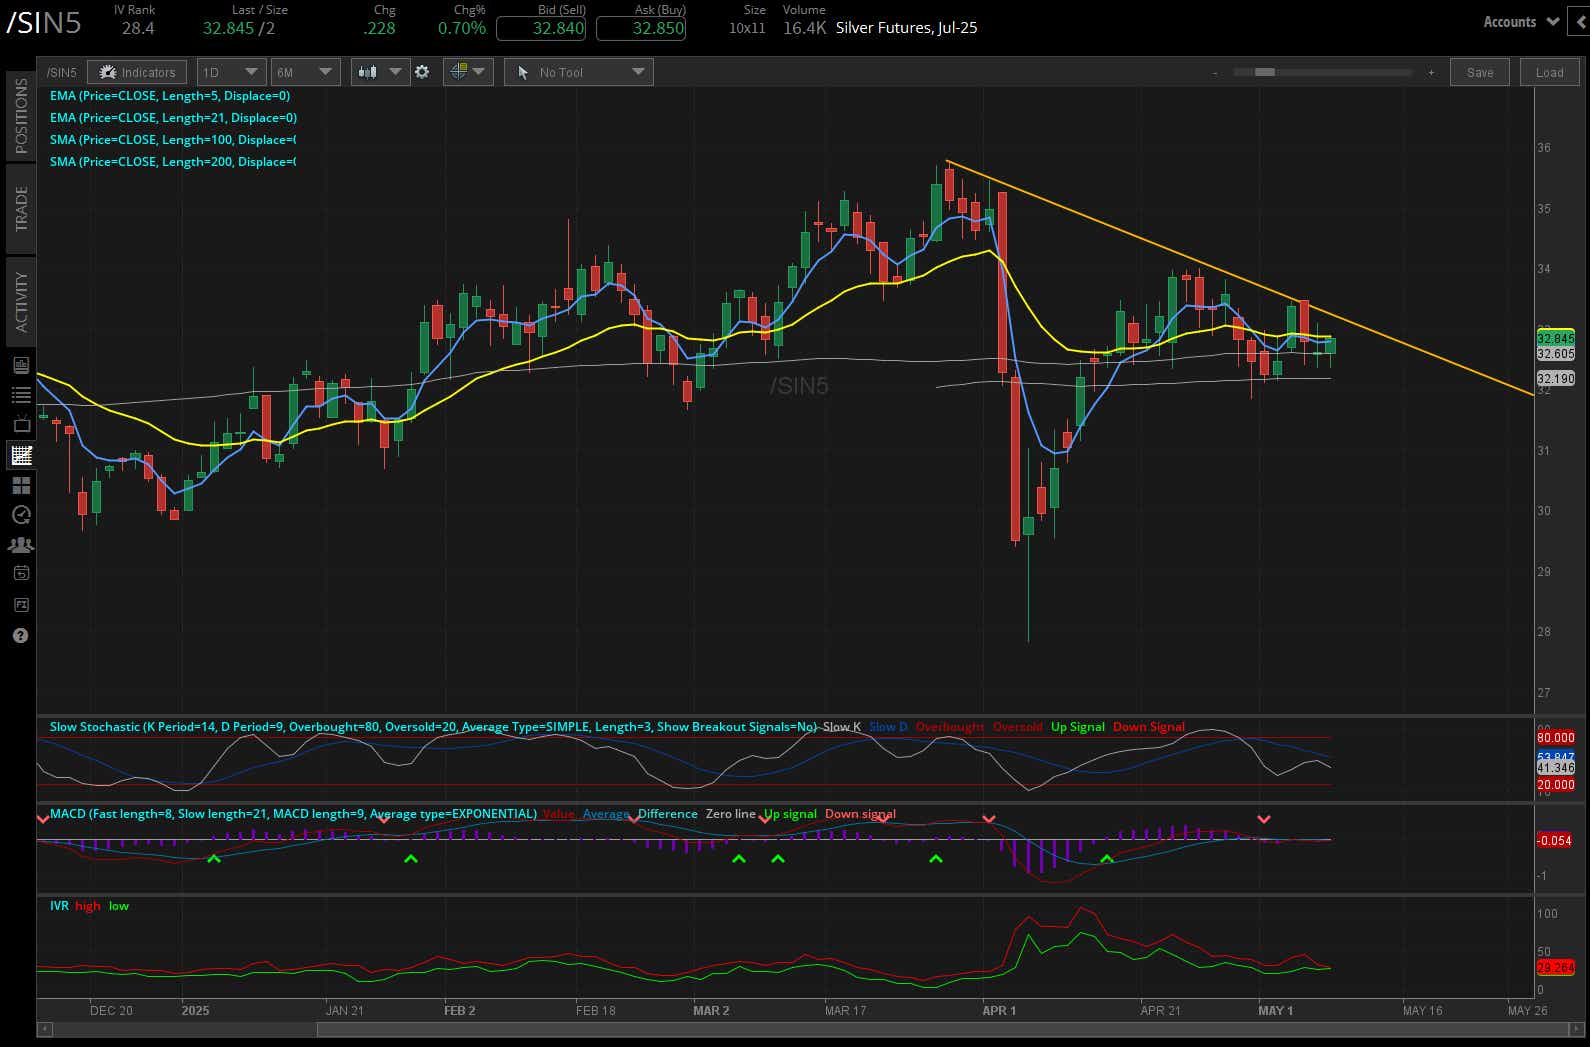Screen dimensions: 1590x1047
Task: Select the EMA Length=21 study label
Action: 173,118
